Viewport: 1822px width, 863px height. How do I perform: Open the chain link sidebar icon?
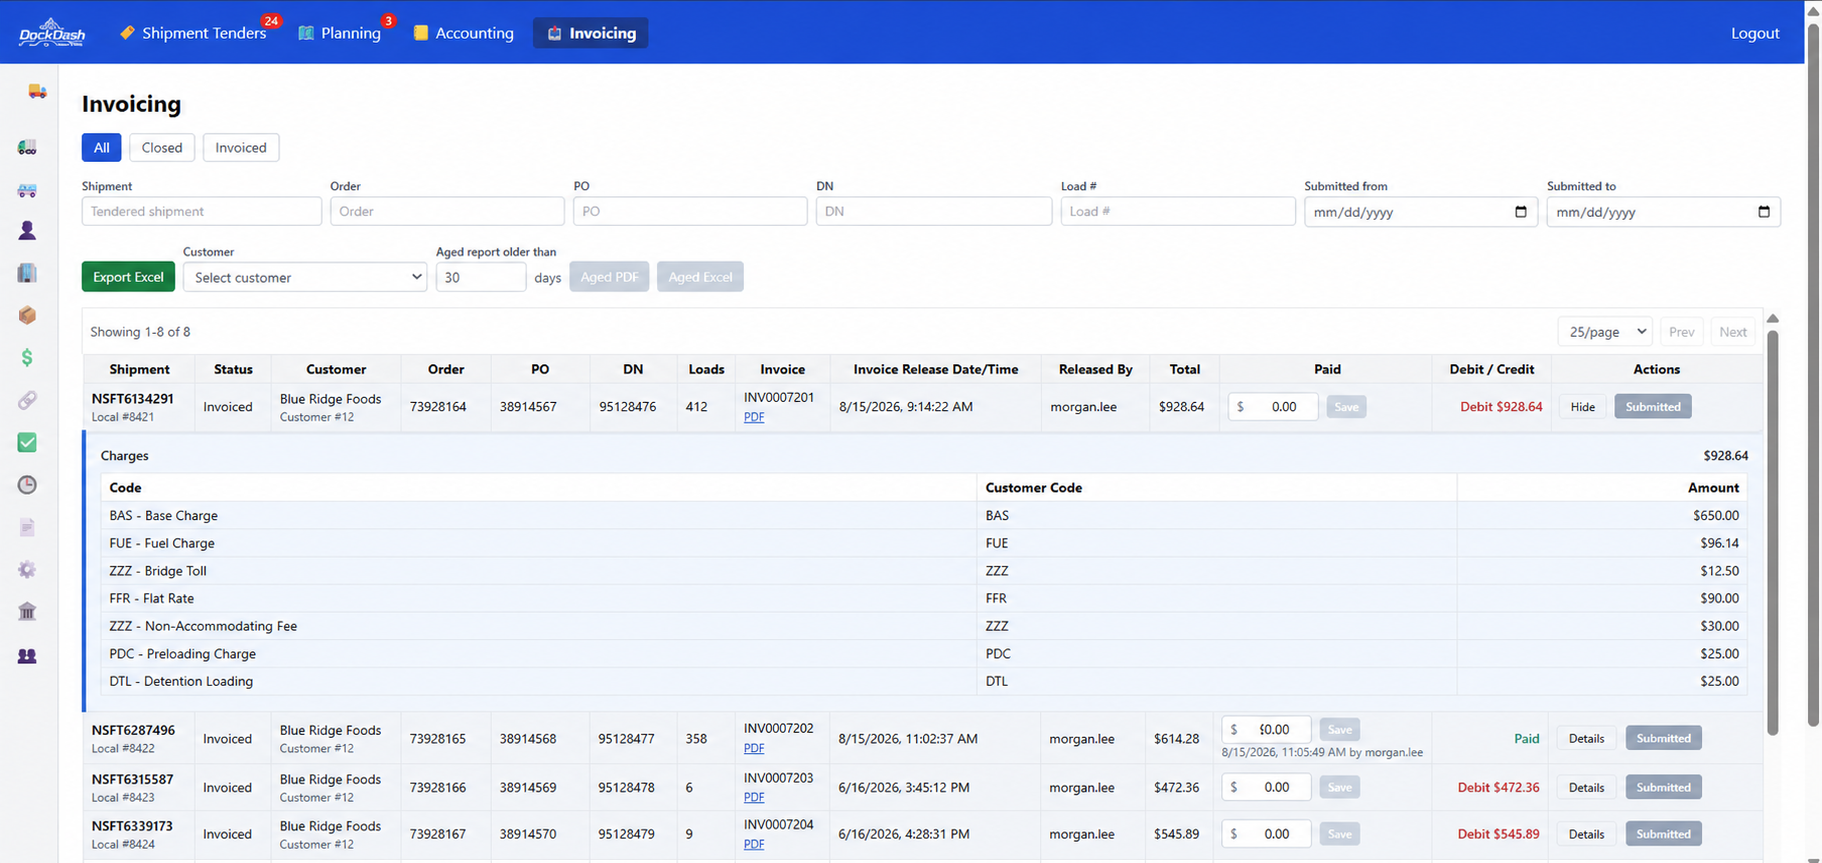pos(27,400)
